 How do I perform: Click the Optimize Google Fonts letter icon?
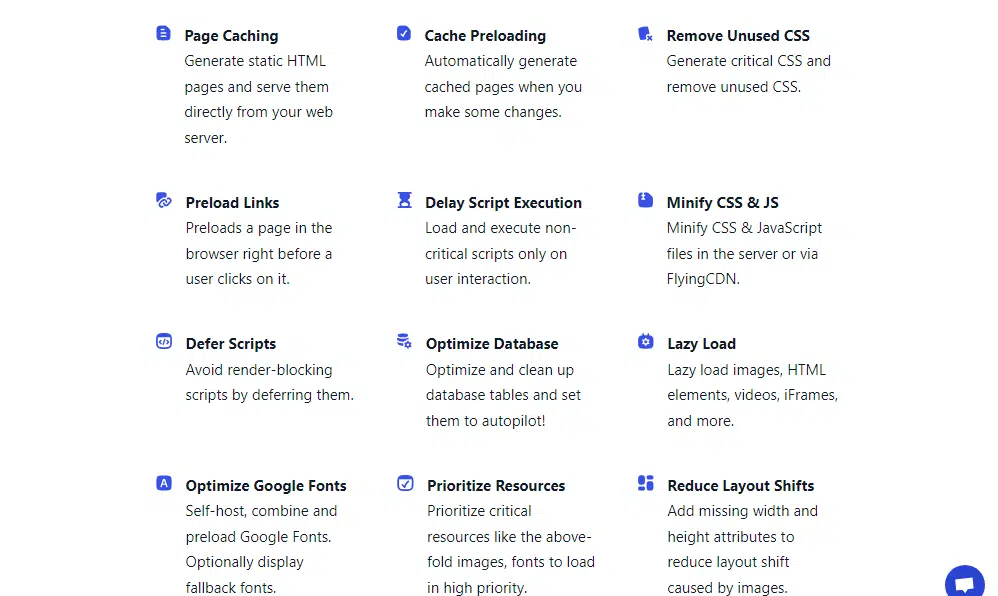(164, 483)
